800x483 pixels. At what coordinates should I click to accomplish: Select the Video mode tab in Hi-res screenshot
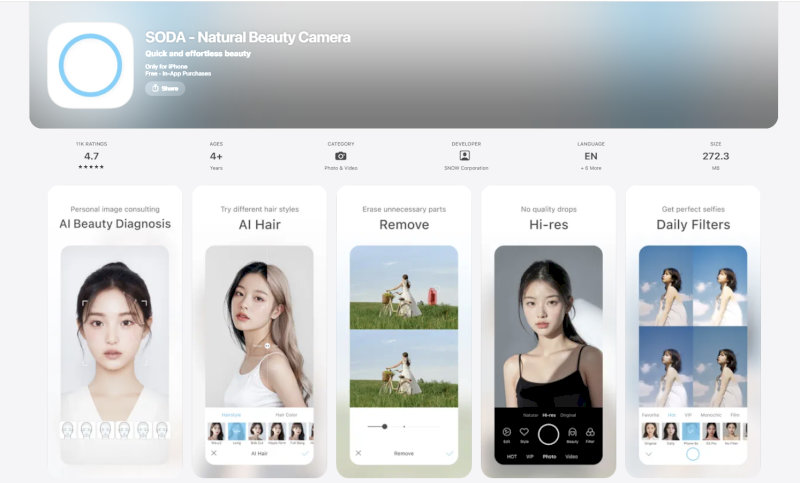[571, 456]
